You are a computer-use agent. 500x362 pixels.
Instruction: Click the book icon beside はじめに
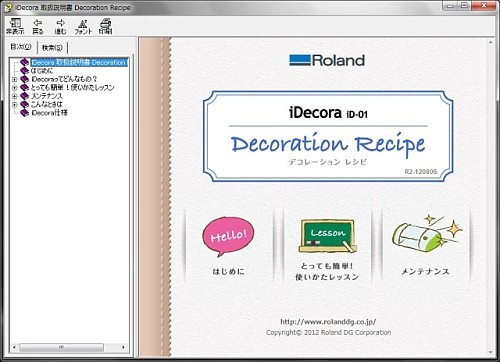[24, 71]
